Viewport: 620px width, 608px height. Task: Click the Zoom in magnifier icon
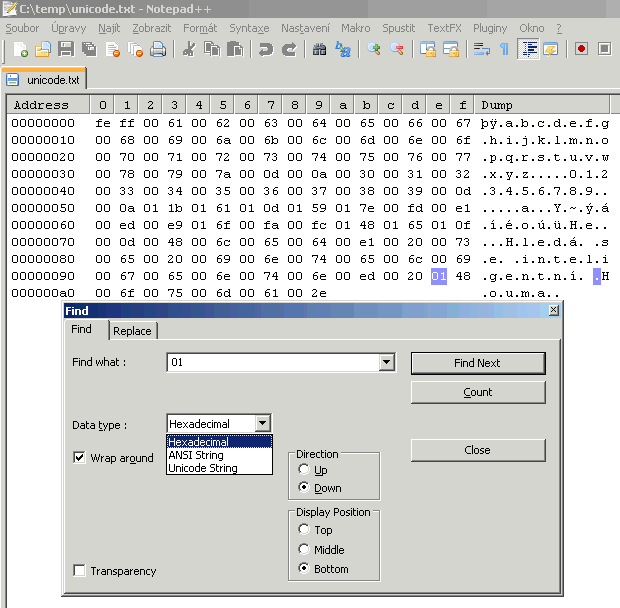pos(374,49)
